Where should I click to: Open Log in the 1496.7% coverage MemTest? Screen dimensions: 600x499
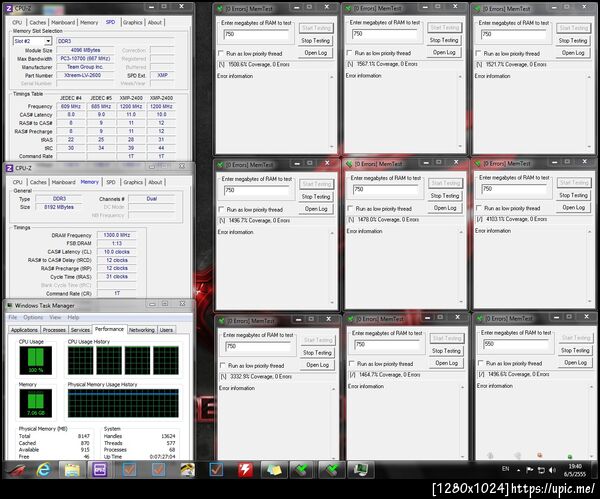[316, 209]
